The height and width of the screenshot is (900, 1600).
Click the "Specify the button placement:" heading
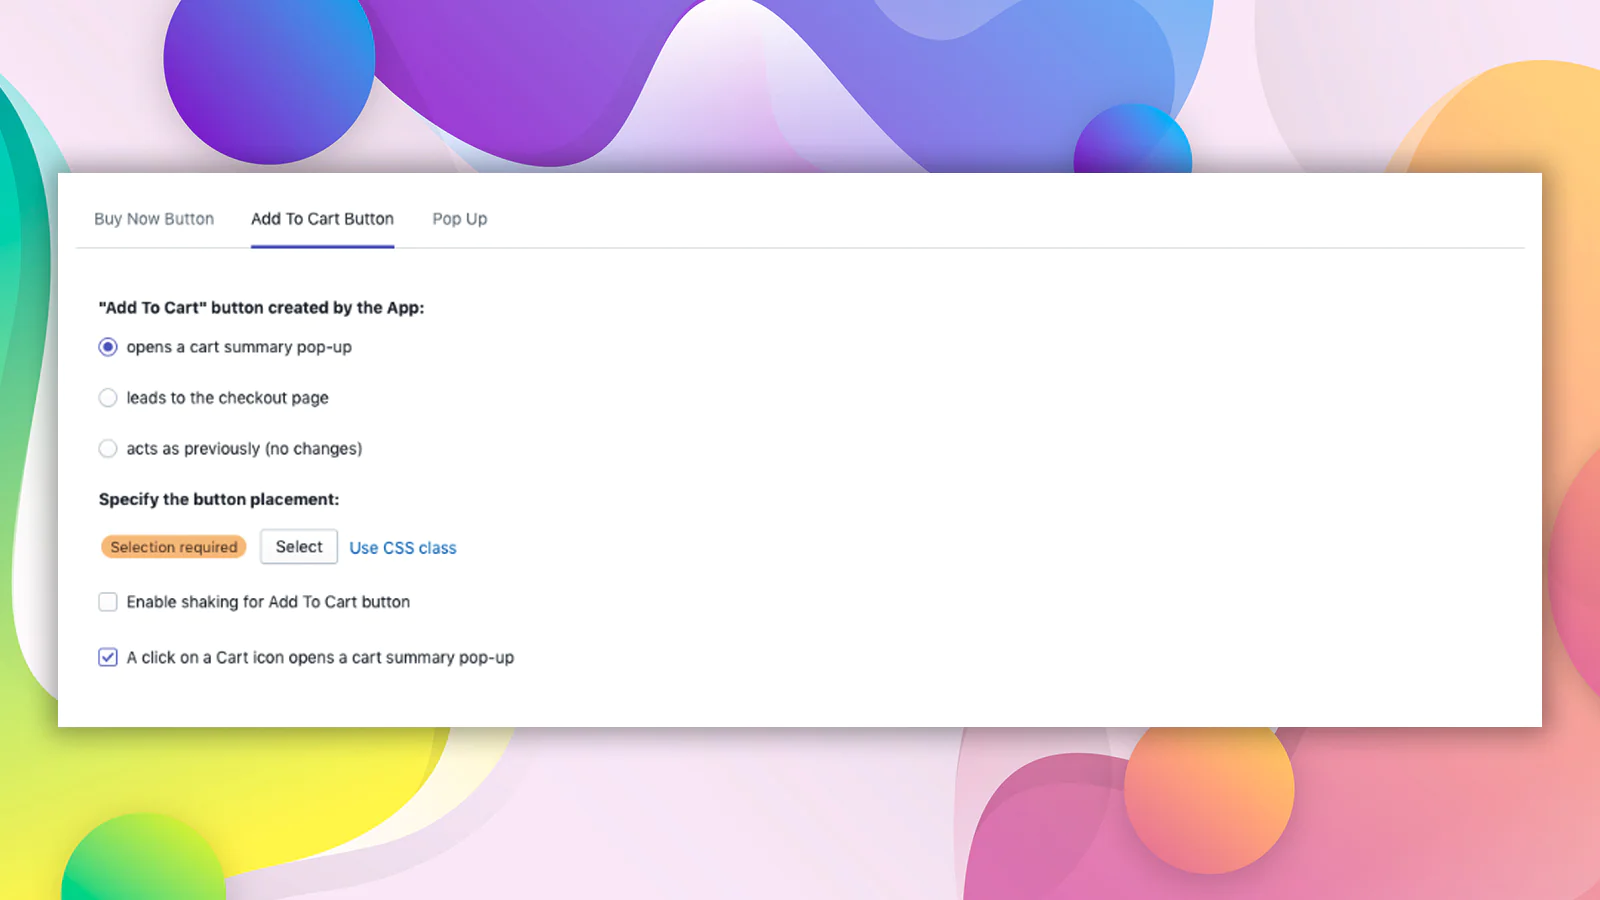click(x=219, y=499)
